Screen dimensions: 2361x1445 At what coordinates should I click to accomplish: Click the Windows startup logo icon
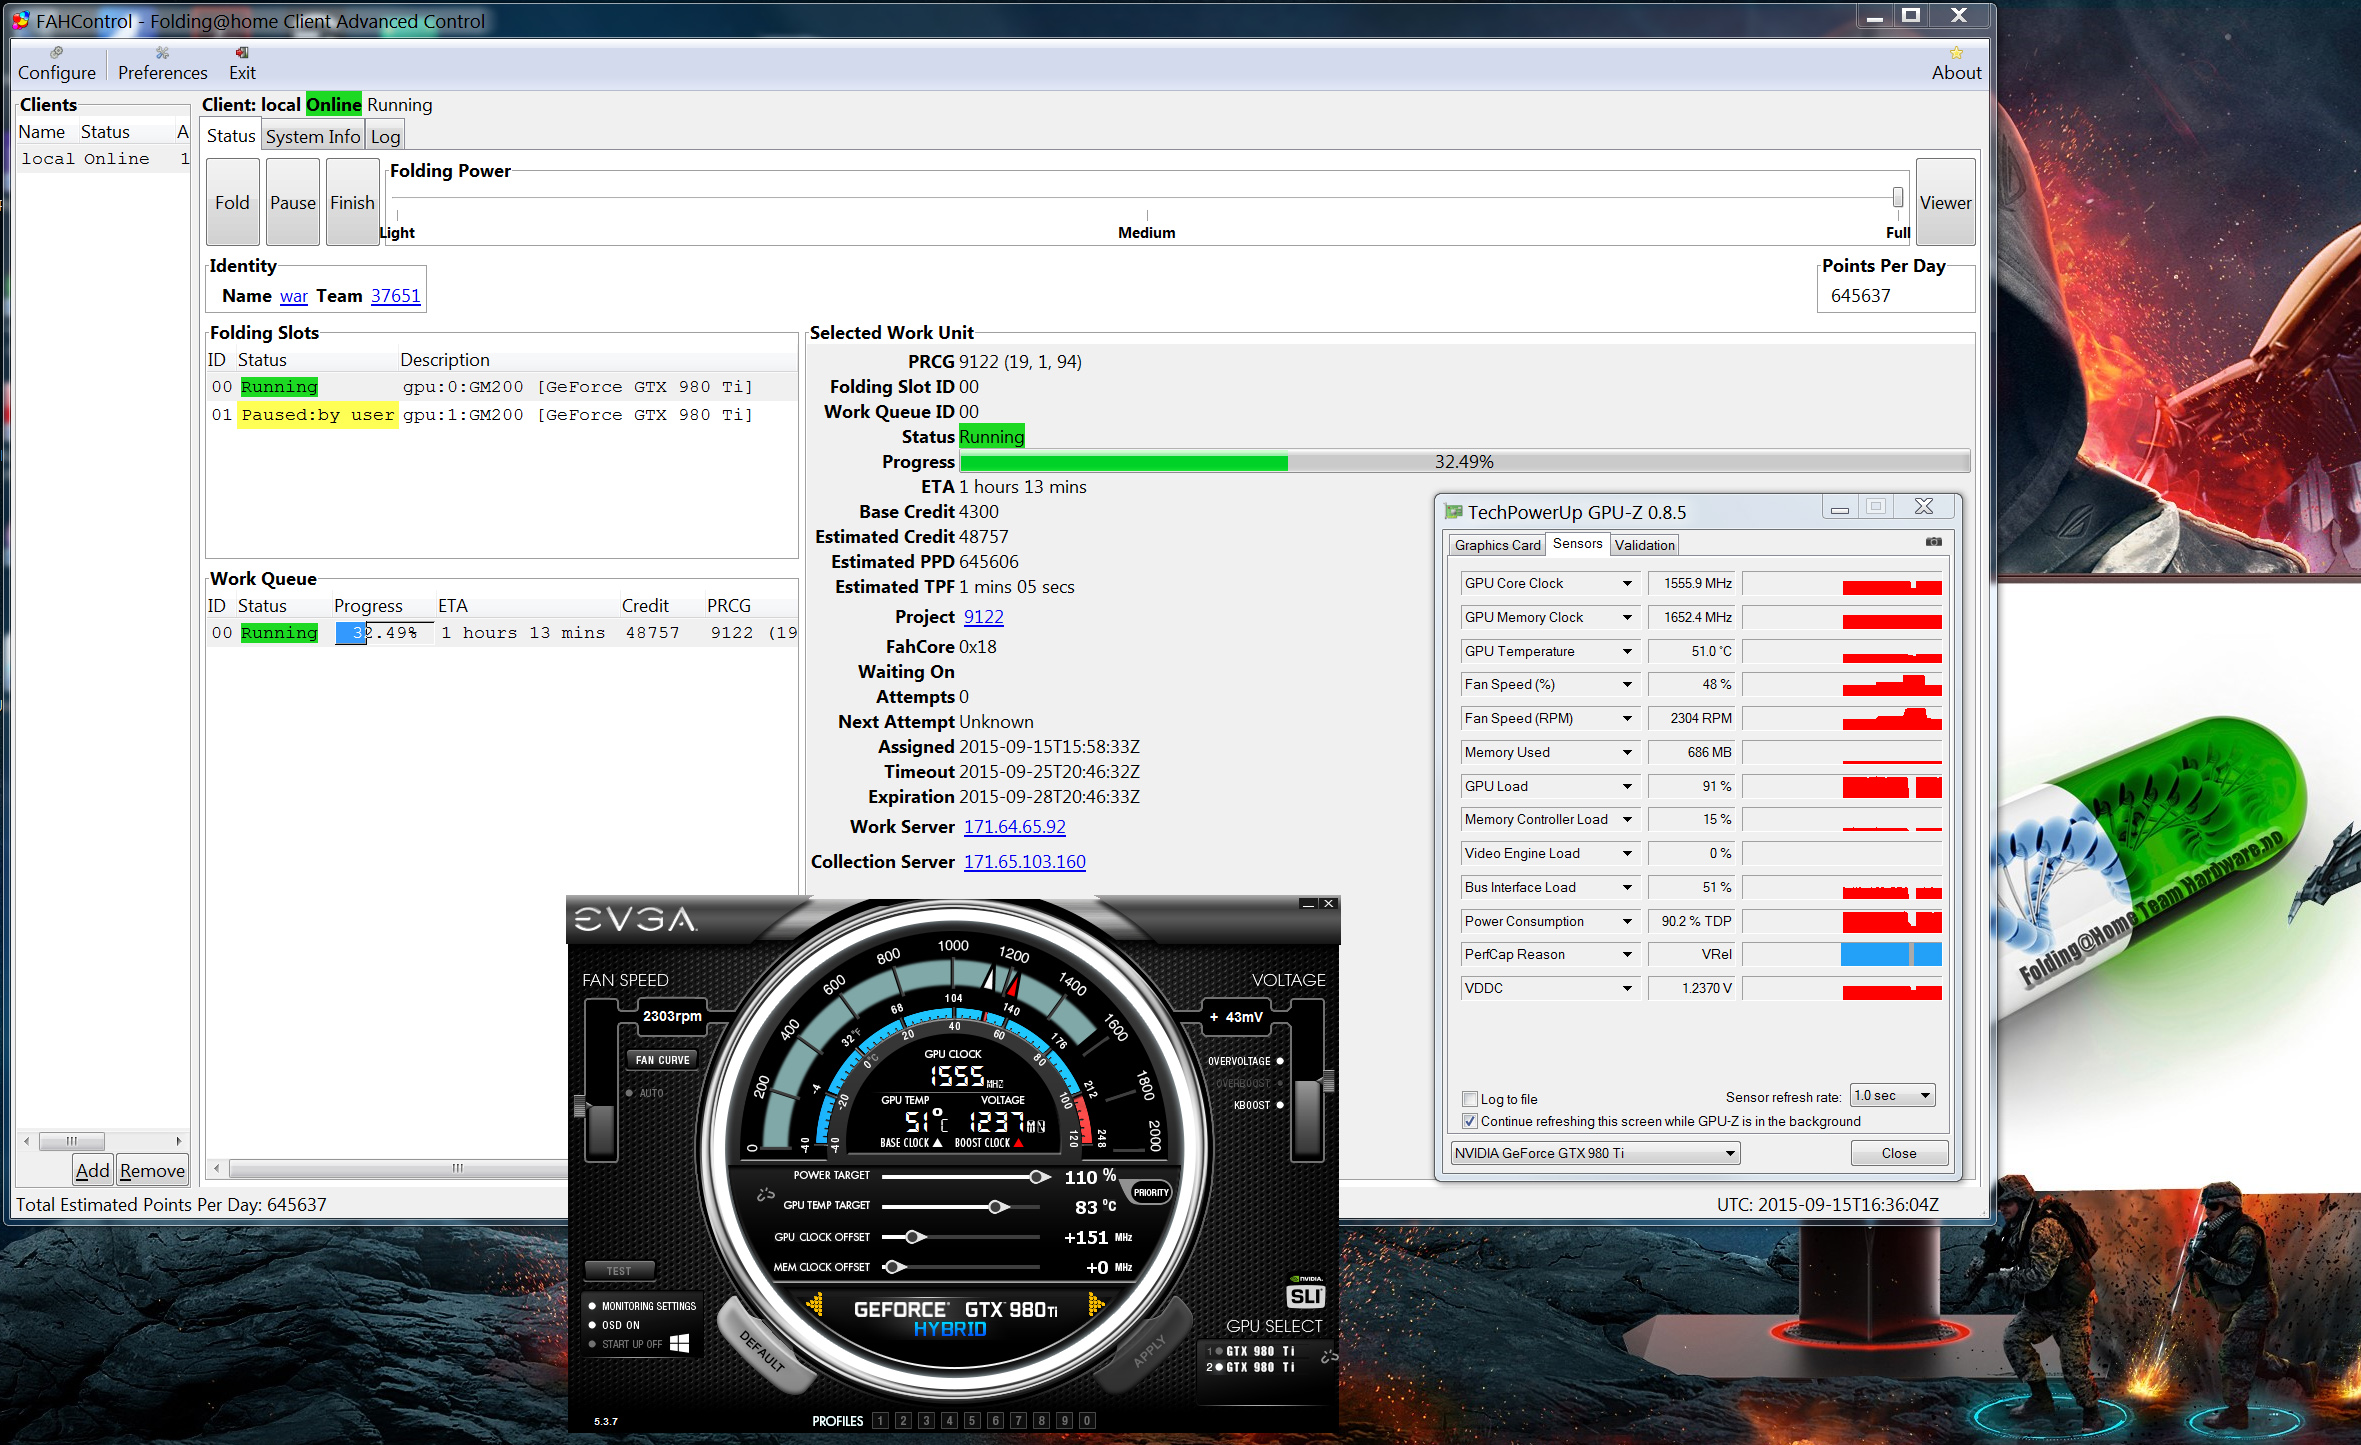click(x=679, y=1343)
